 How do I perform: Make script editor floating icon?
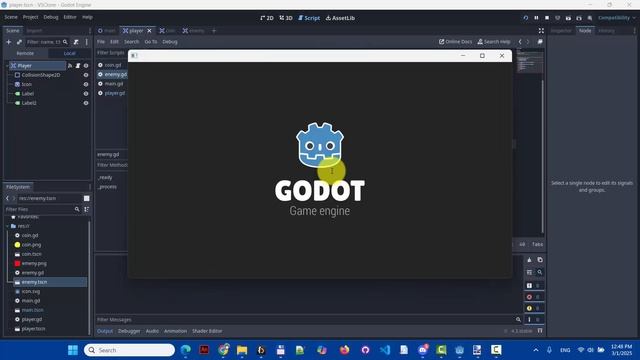540,42
